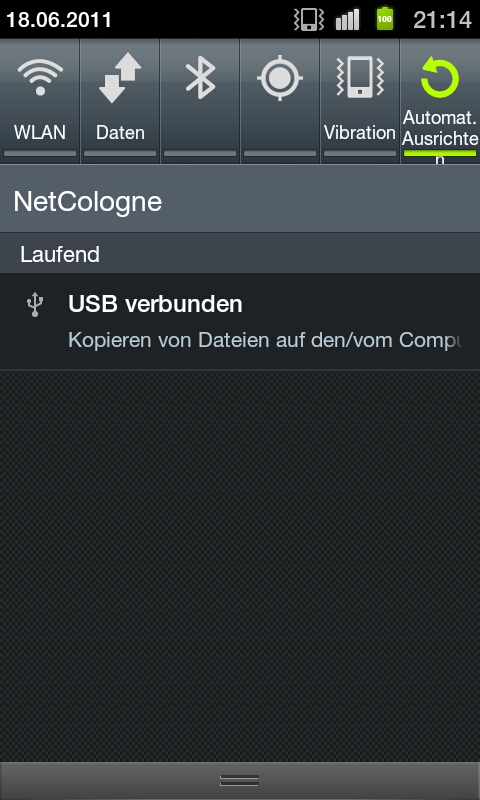Toggle the WLAN wifi icon
Image resolution: width=480 pixels, height=800 pixels.
(x=40, y=77)
